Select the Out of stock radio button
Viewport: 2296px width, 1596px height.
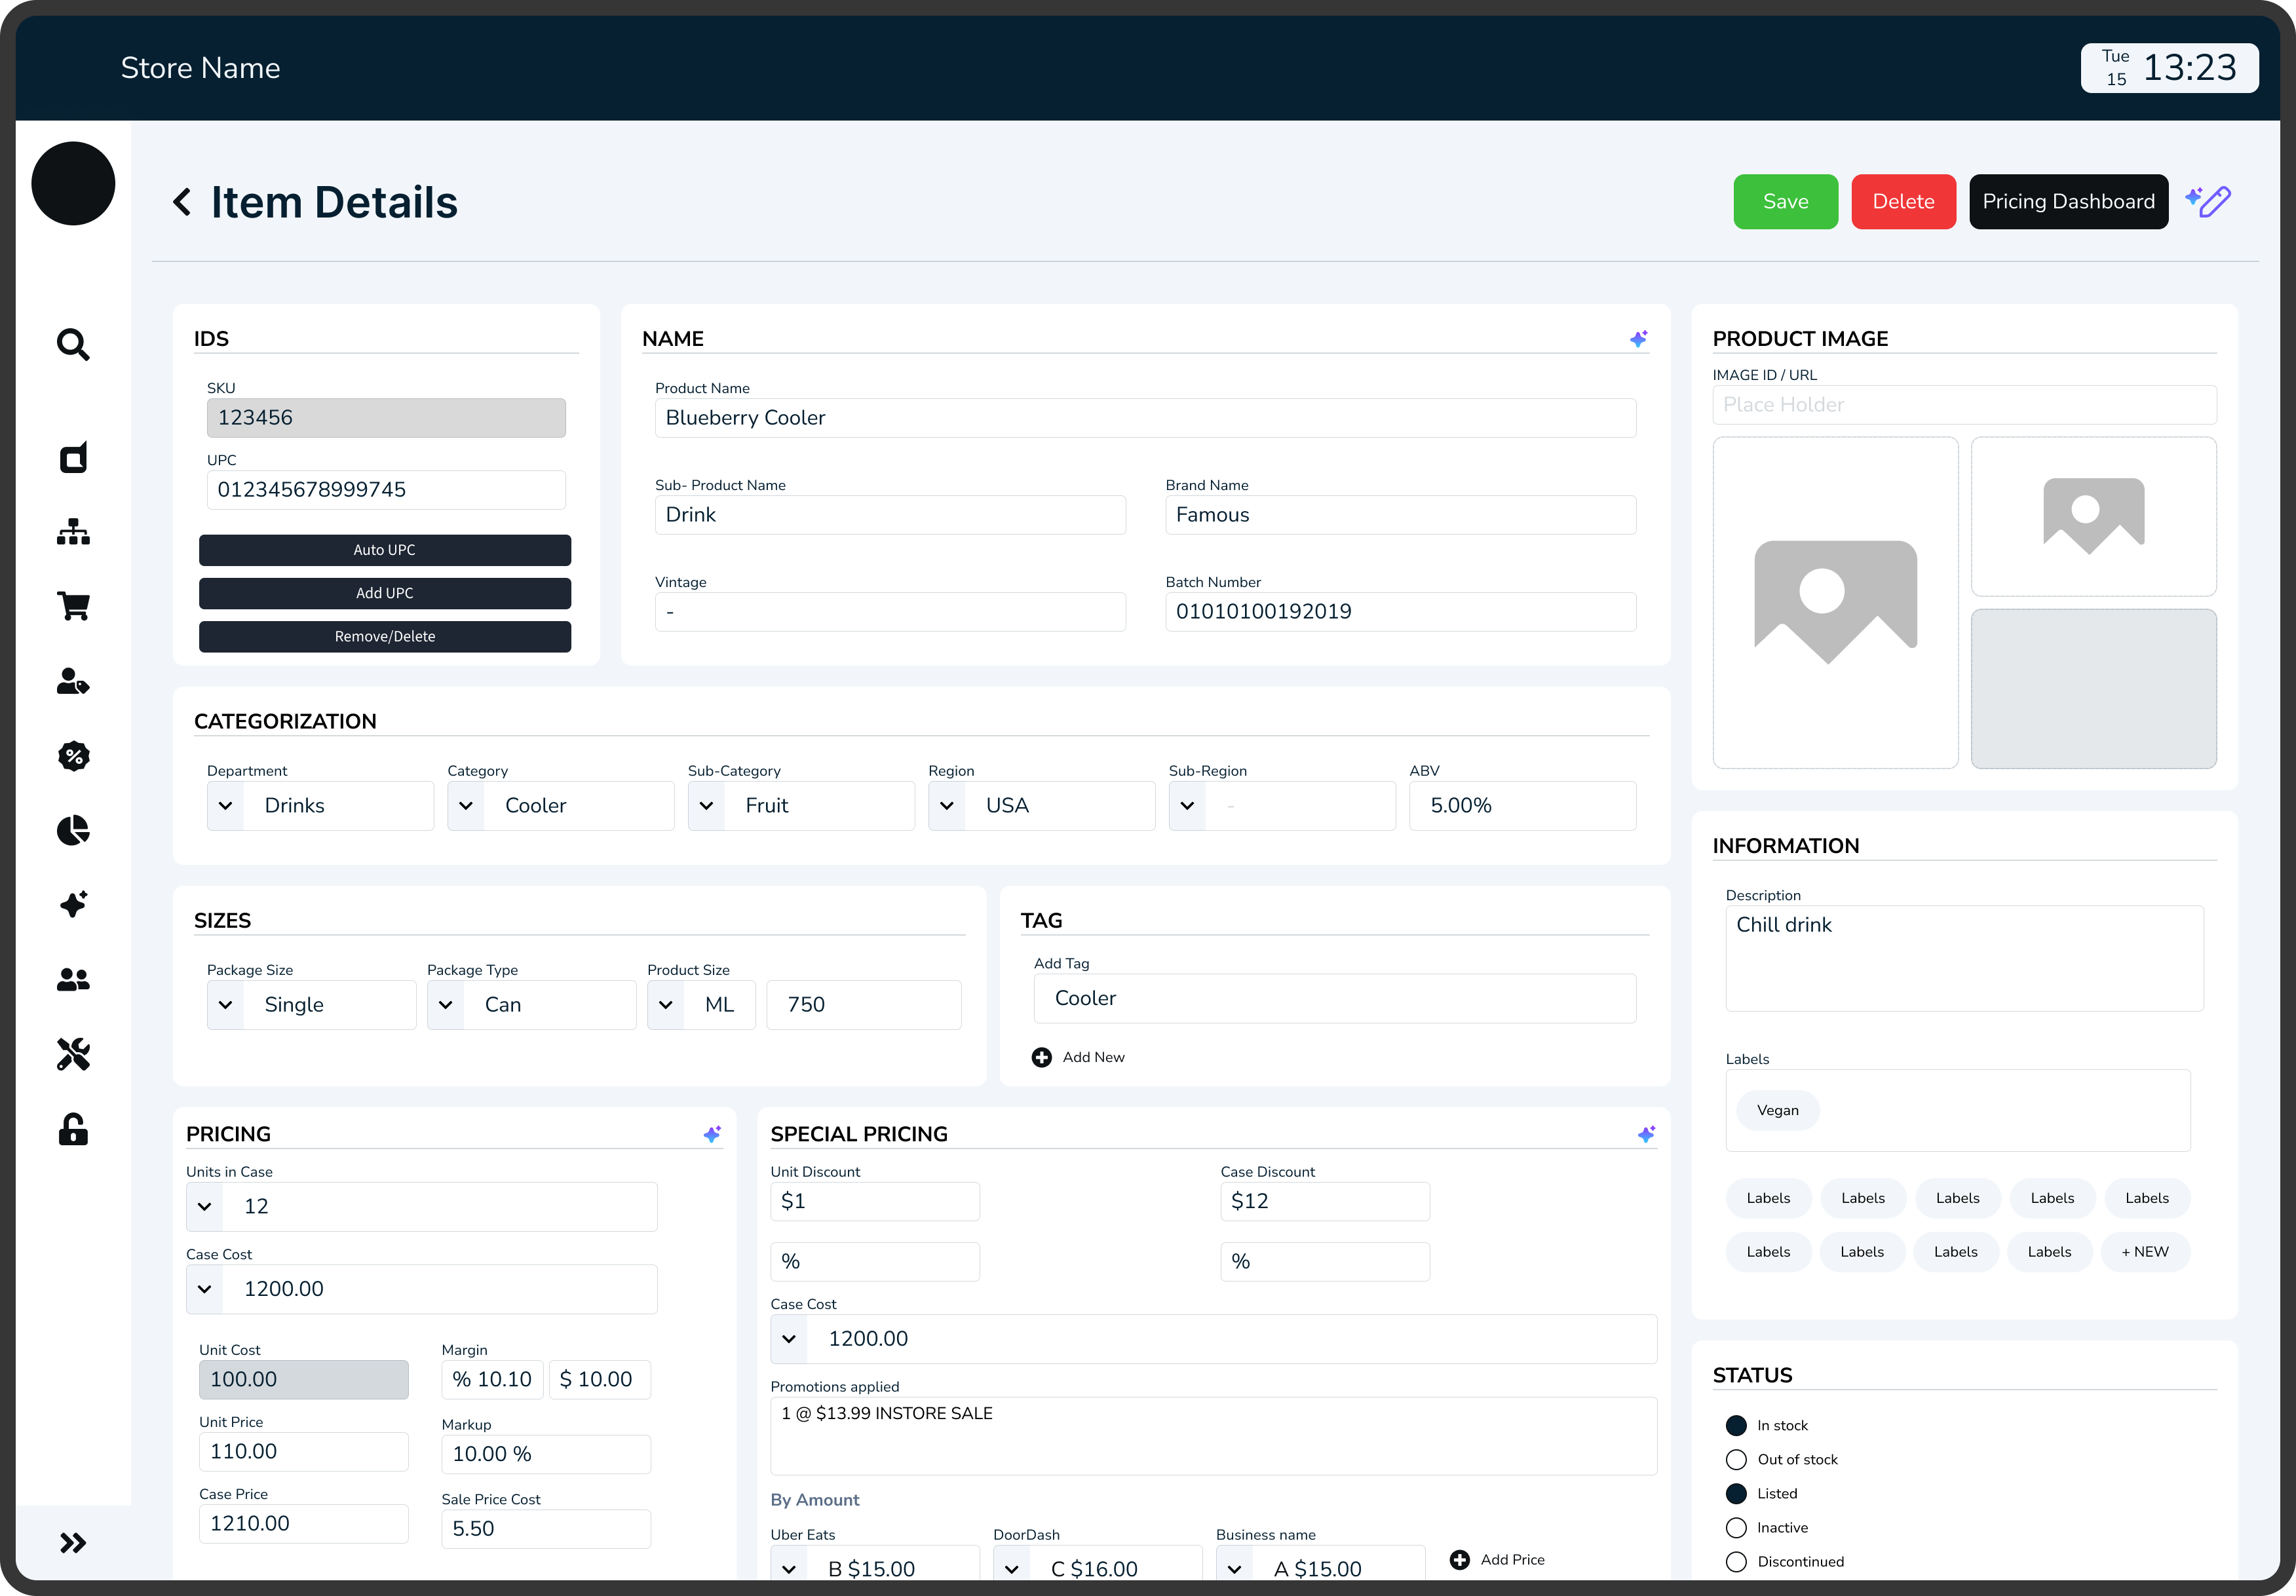tap(1736, 1459)
